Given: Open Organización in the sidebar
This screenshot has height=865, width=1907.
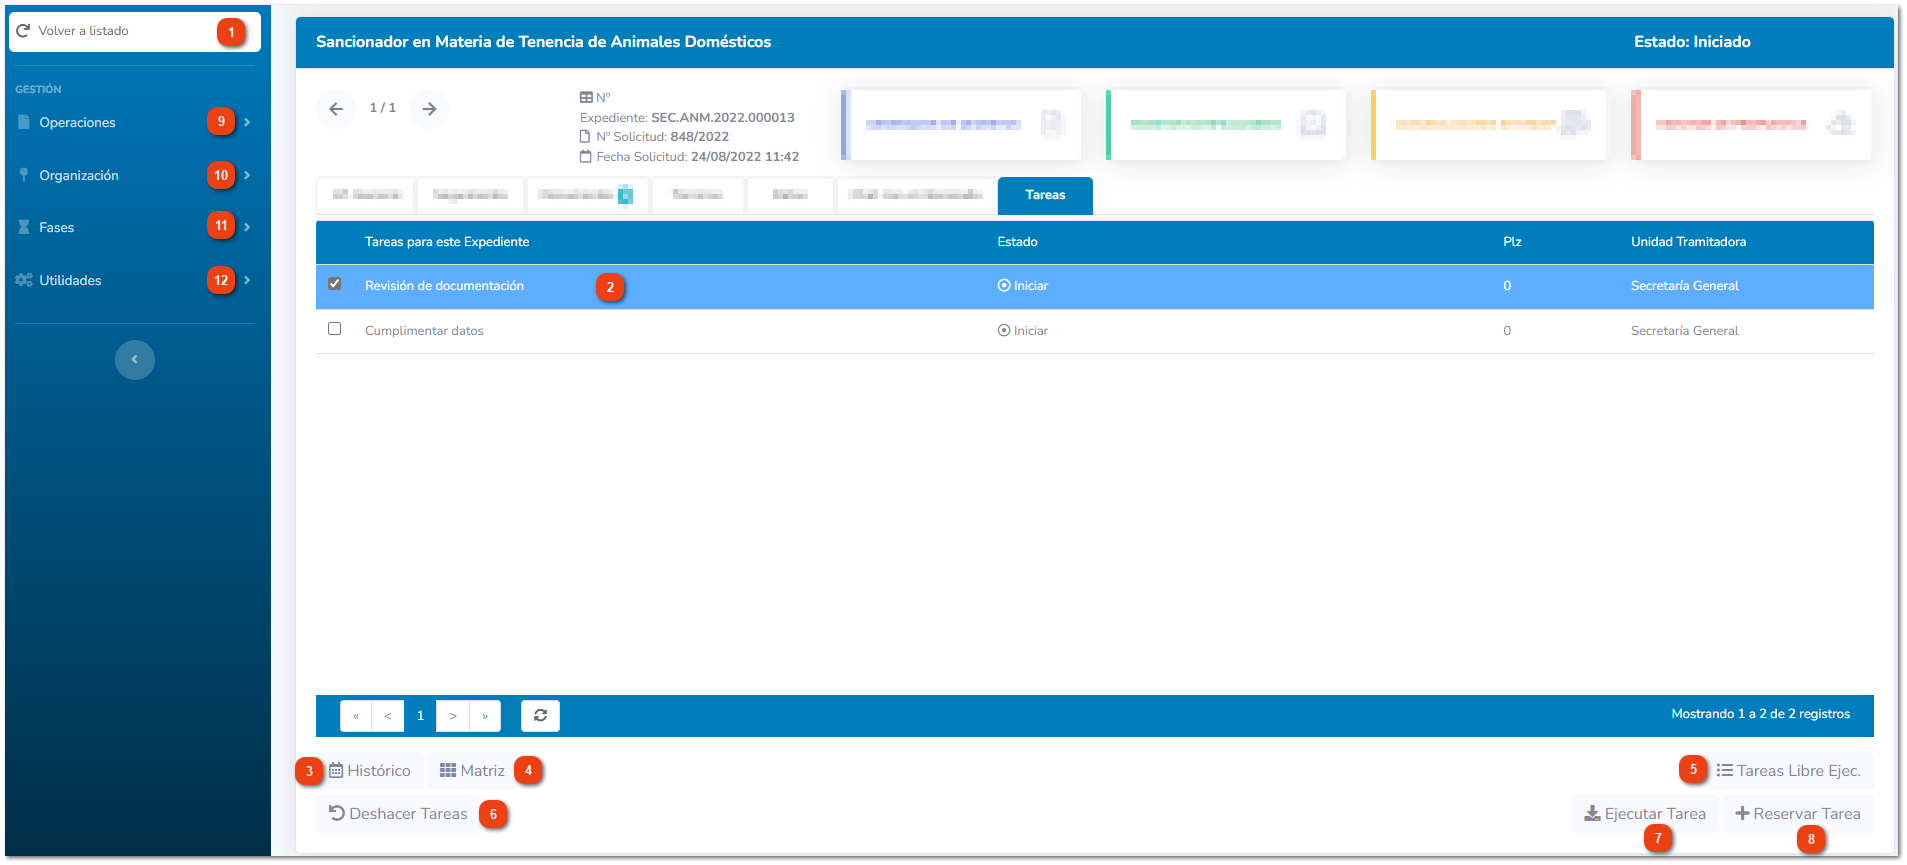Looking at the screenshot, I should pyautogui.click(x=79, y=175).
